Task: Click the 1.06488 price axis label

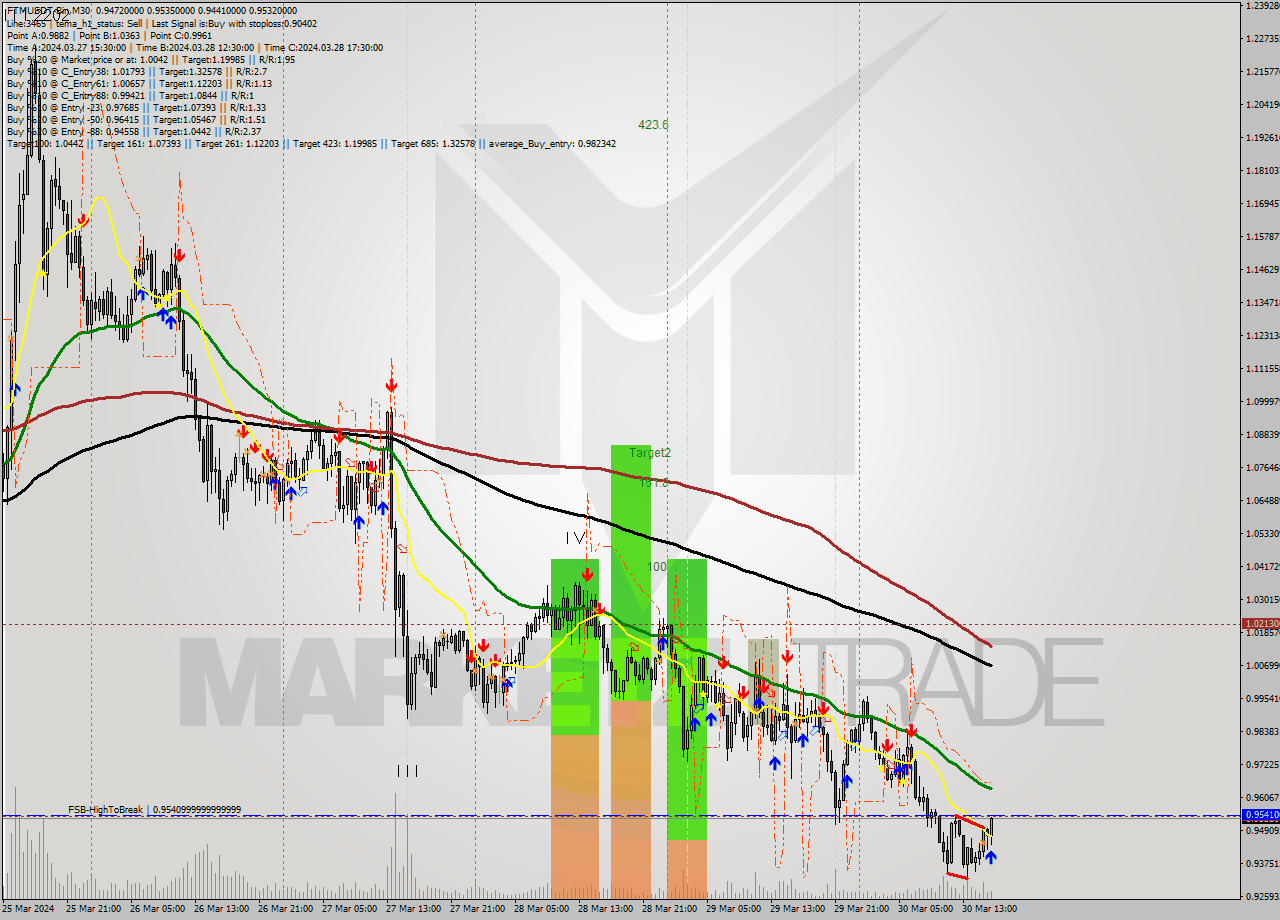Action: click(1262, 501)
